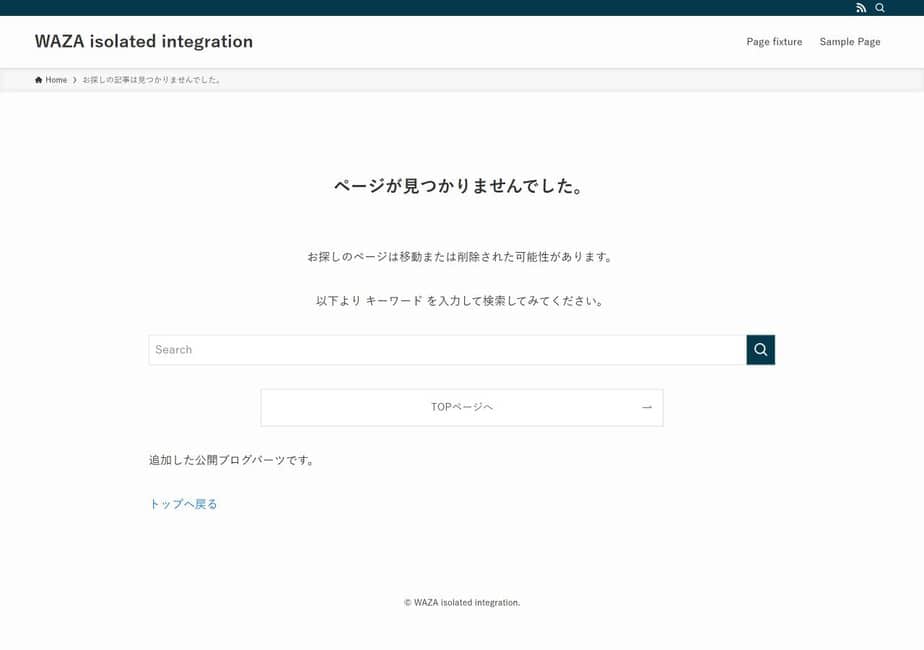Open the RSS feed icon
Viewport: 924px width, 650px height.
(861, 8)
